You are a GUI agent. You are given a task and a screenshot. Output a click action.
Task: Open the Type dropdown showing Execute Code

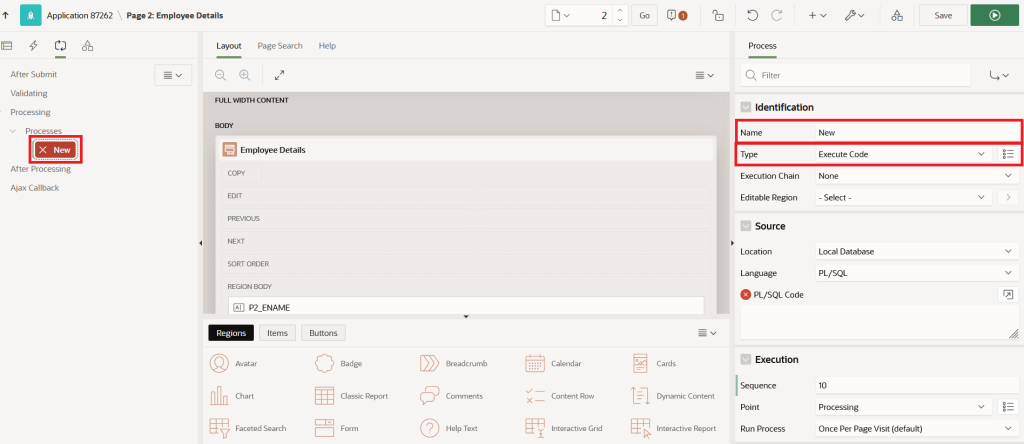[903, 154]
